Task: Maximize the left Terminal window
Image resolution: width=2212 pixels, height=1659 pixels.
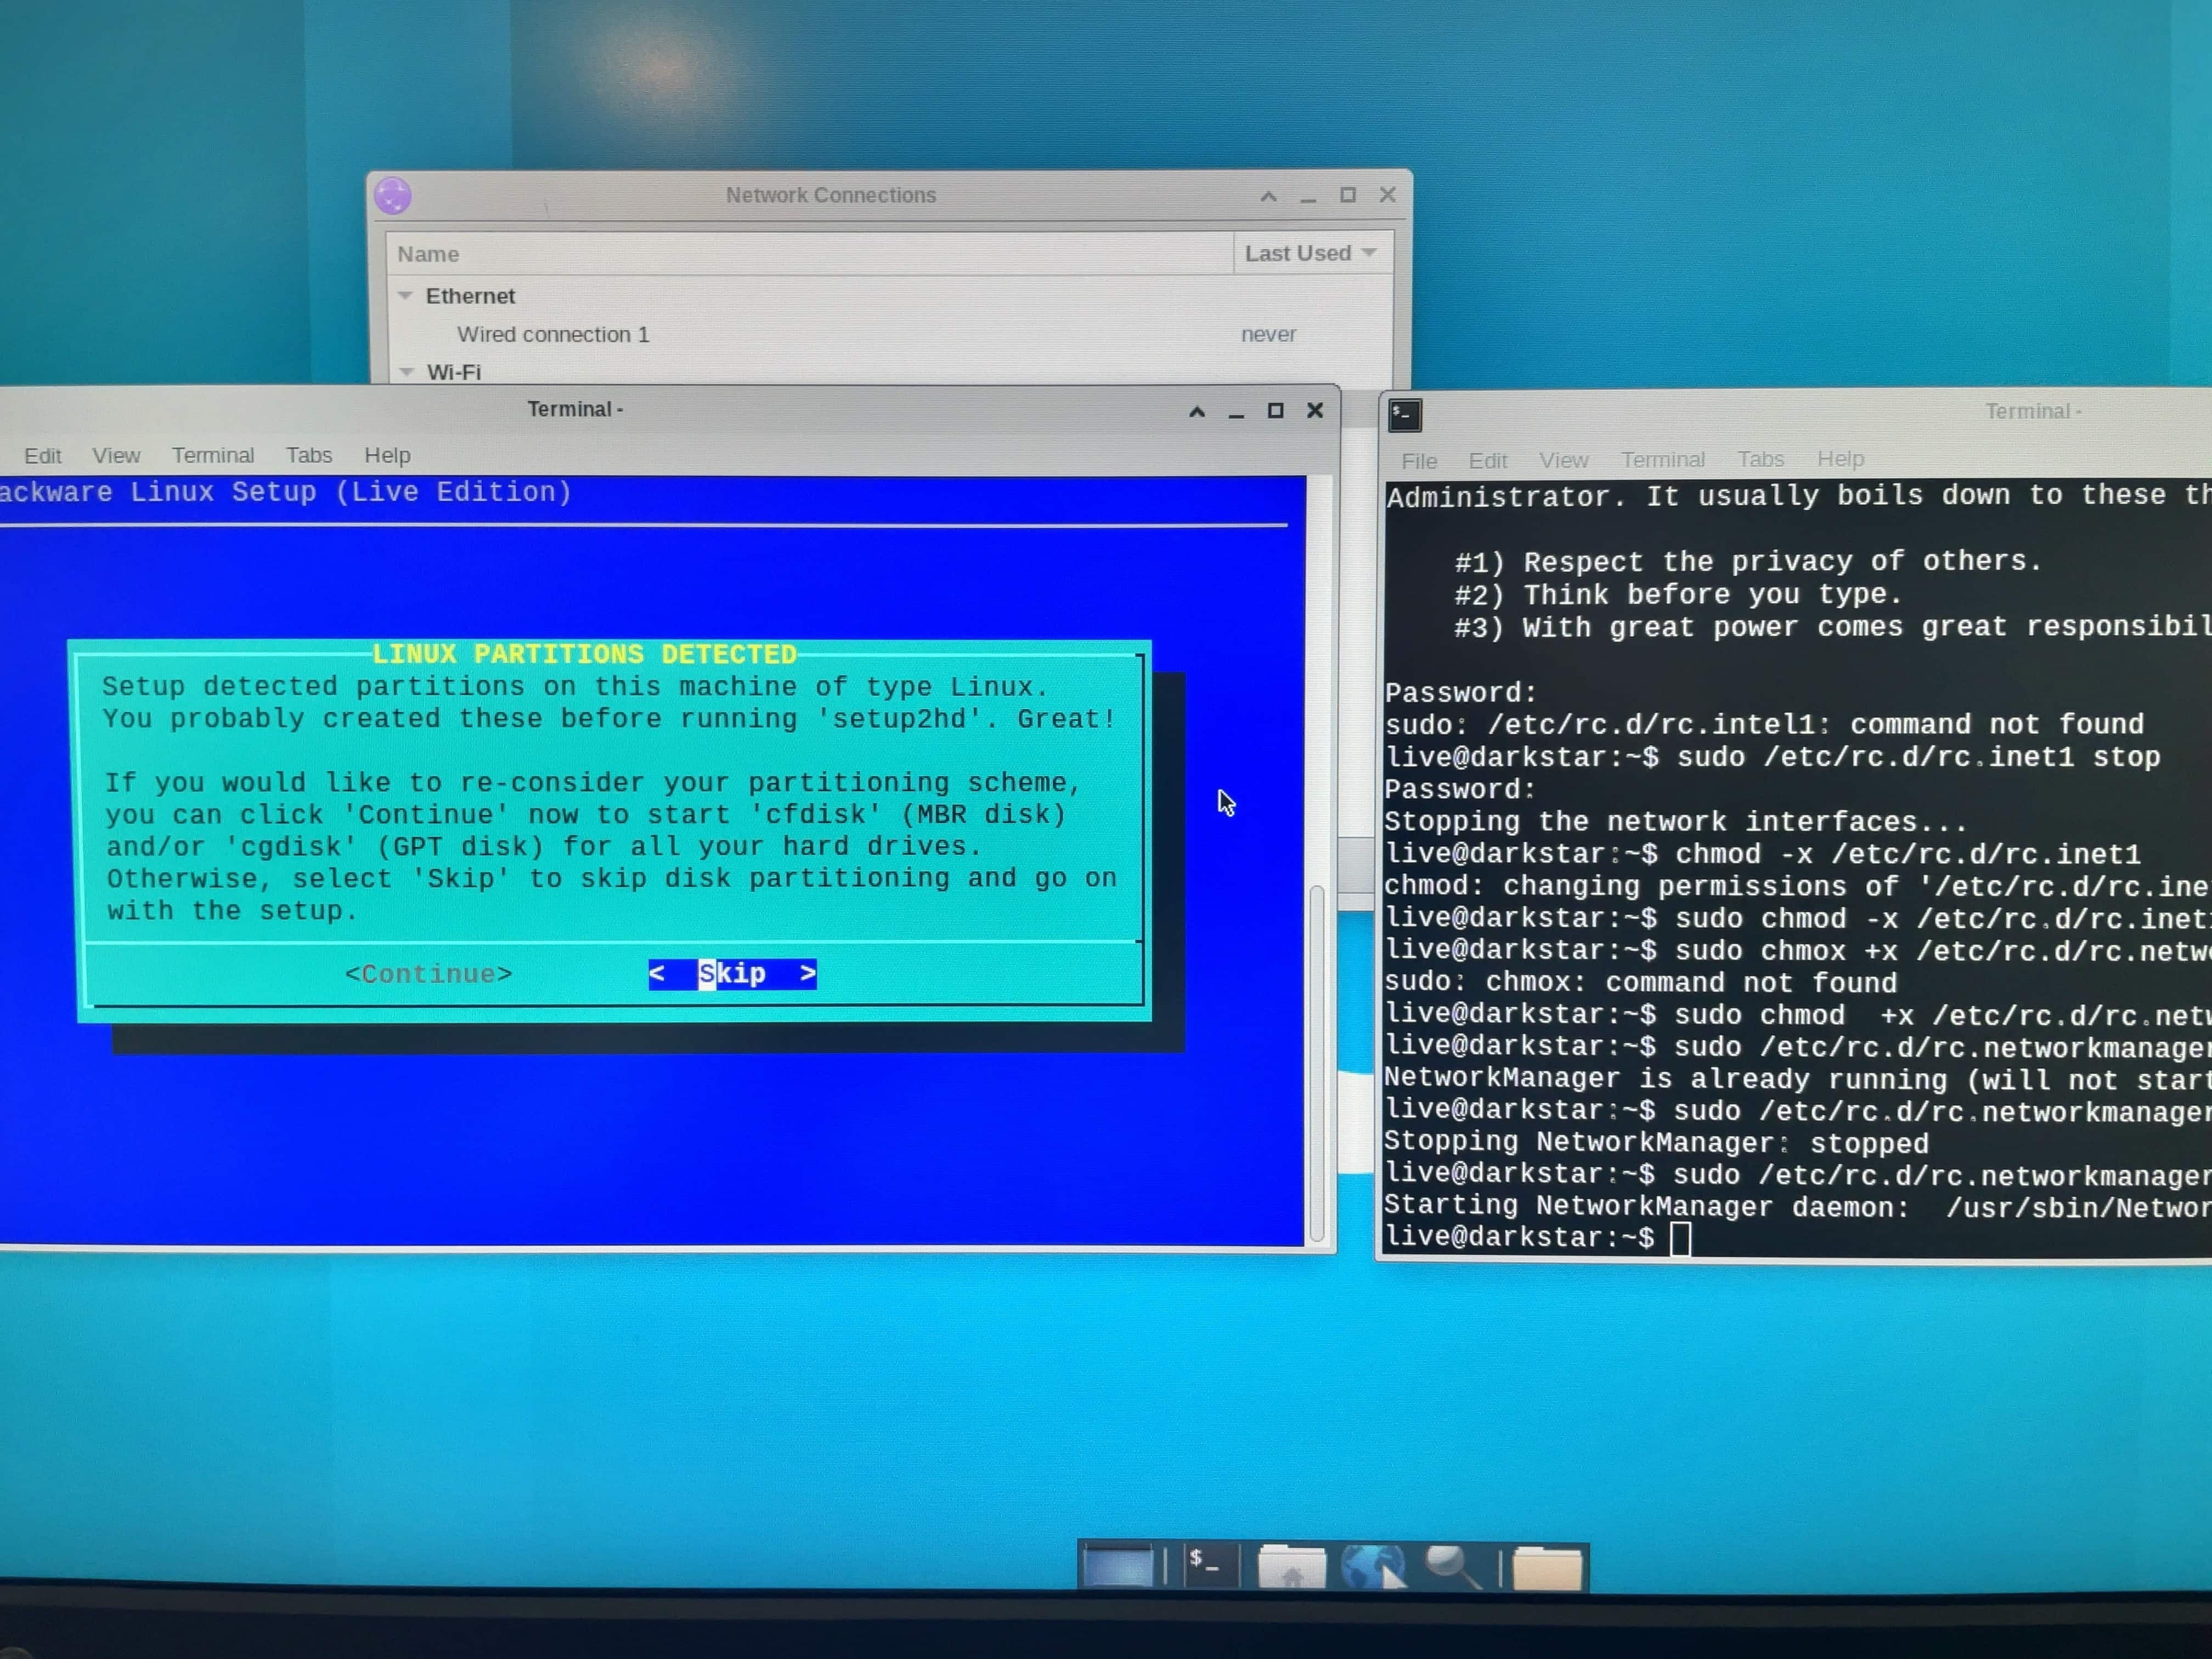Action: (1275, 411)
